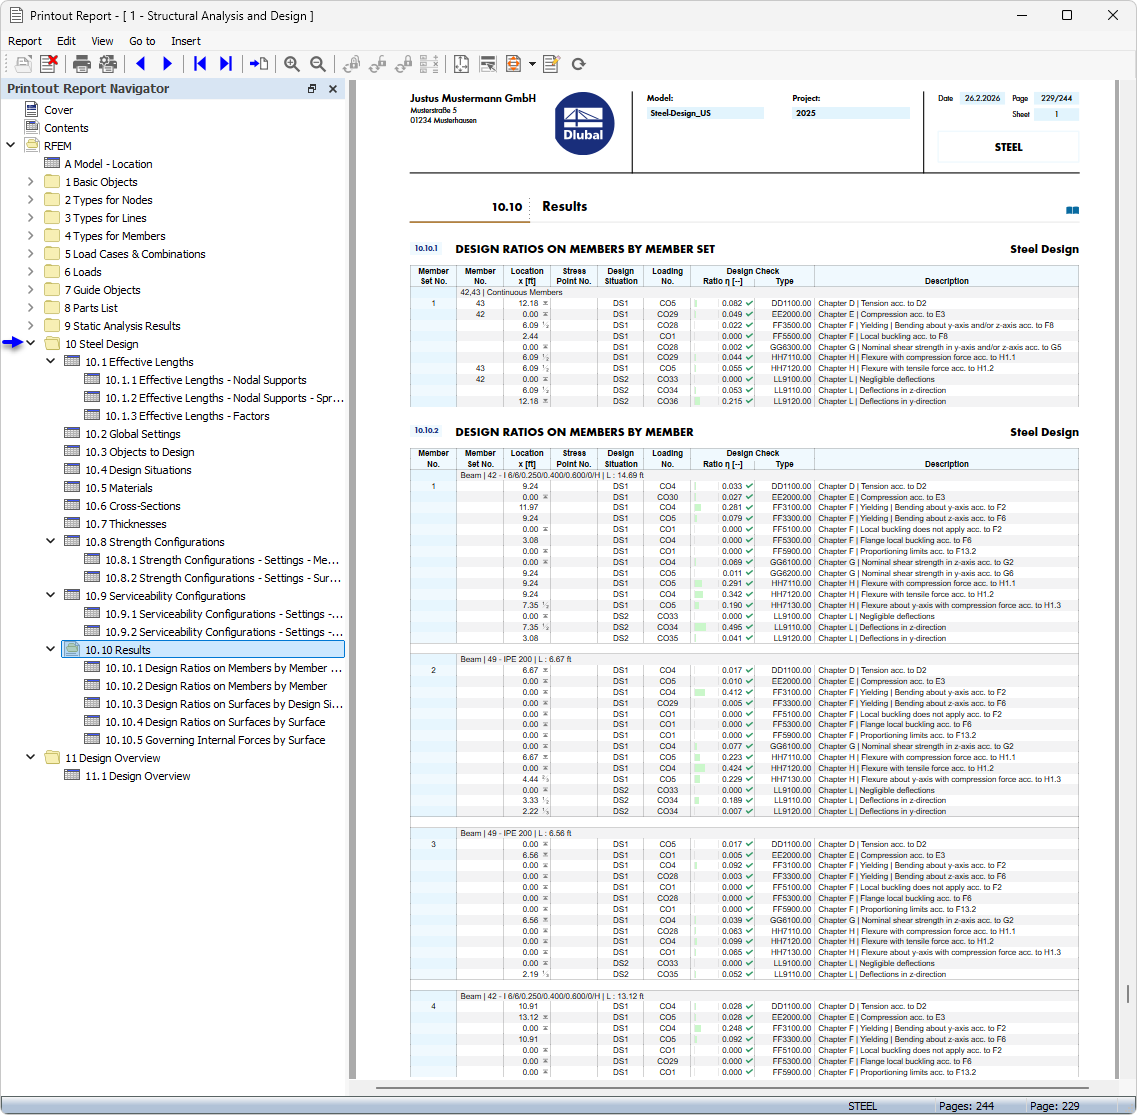Jump to the last page icon
The height and width of the screenshot is (1115, 1137).
(x=226, y=64)
